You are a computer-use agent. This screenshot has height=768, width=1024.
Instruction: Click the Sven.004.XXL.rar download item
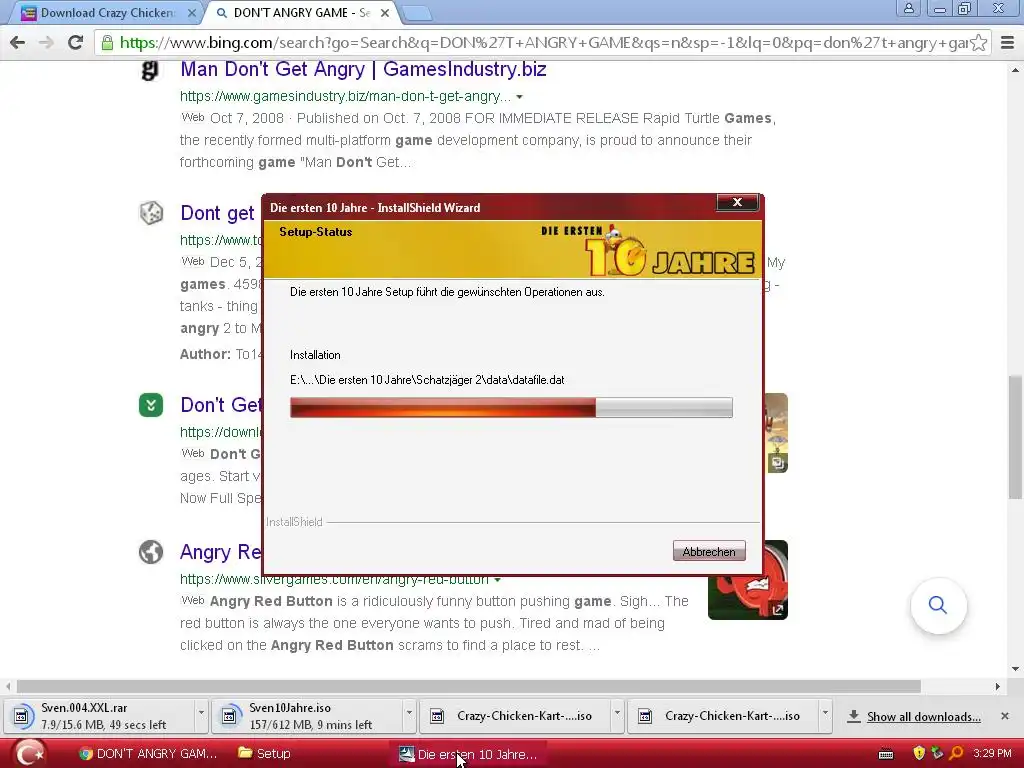click(99, 716)
